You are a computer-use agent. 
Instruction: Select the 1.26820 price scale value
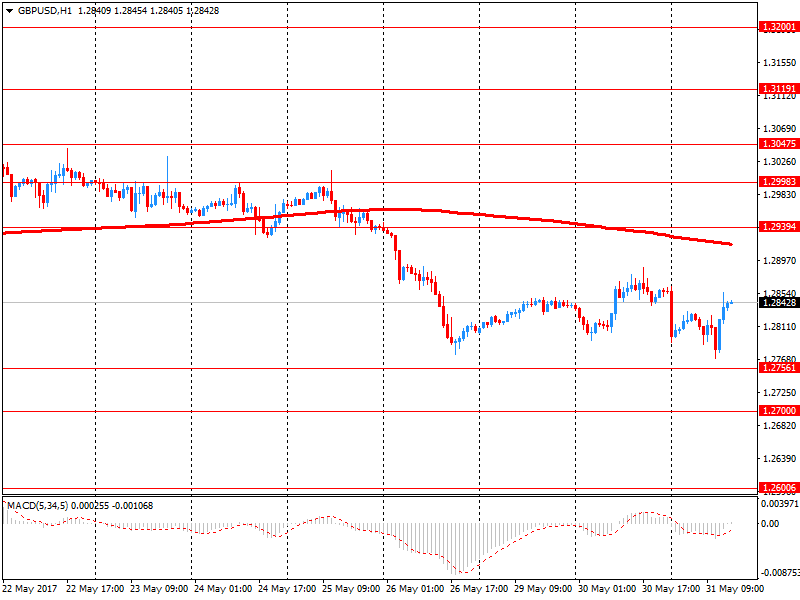coord(780,426)
